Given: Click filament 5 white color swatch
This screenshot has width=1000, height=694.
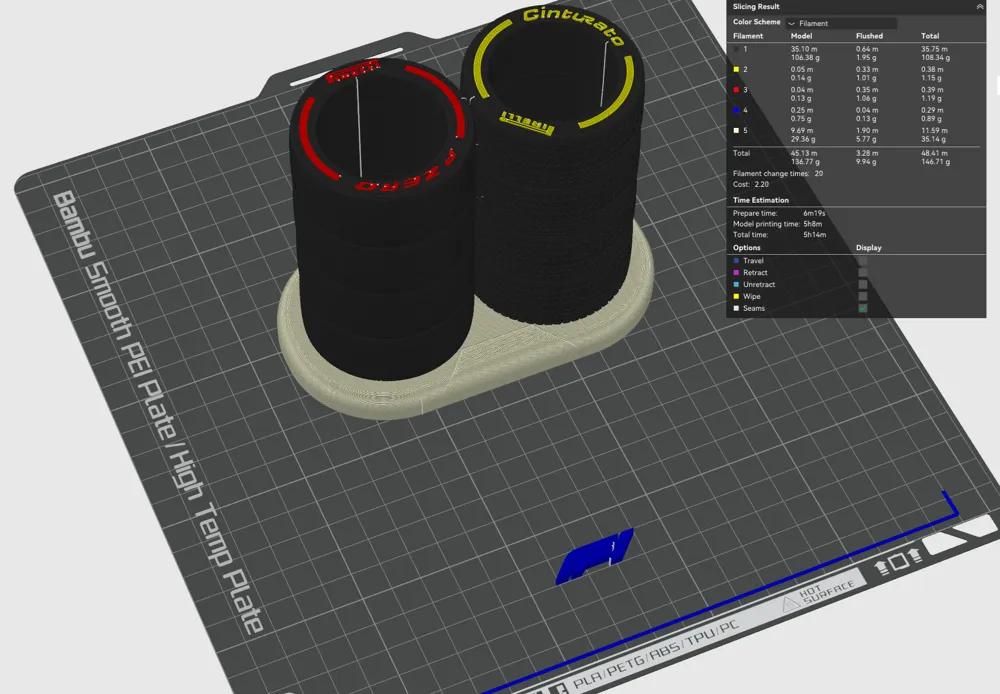Looking at the screenshot, I should click(736, 131).
